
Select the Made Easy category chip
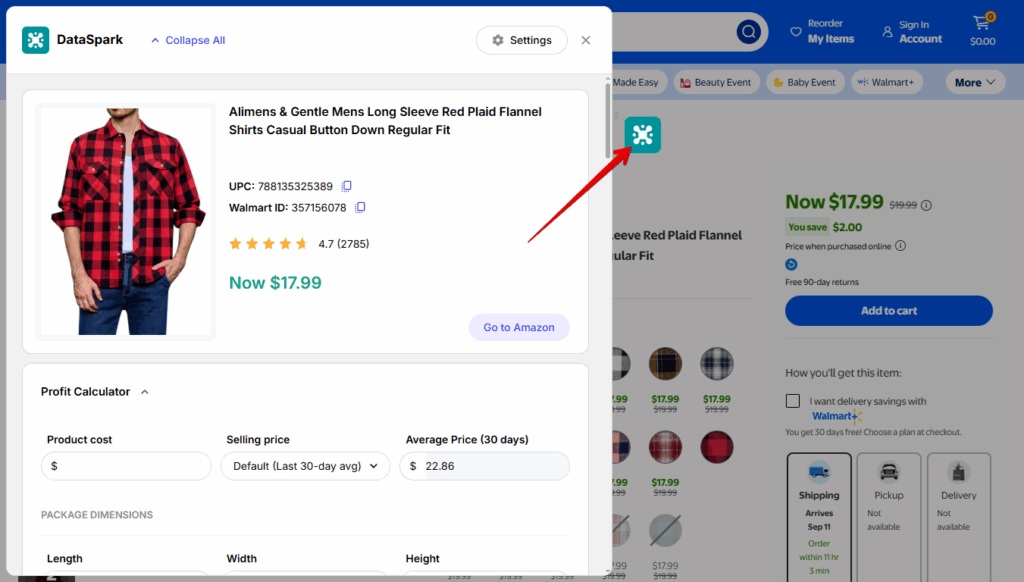point(637,82)
